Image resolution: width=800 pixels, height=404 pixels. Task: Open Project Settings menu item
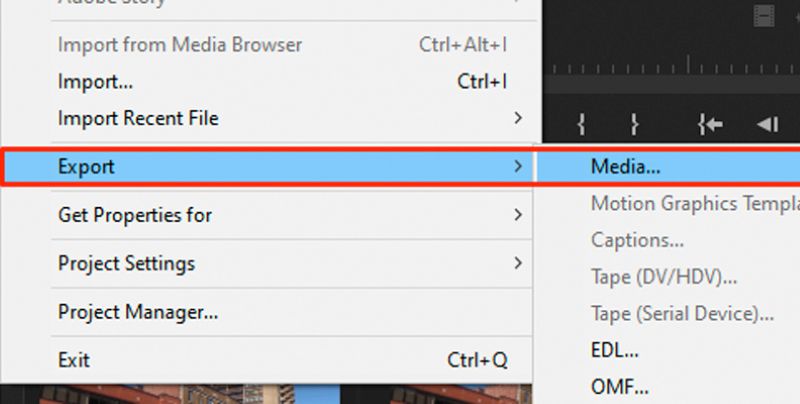pos(126,264)
